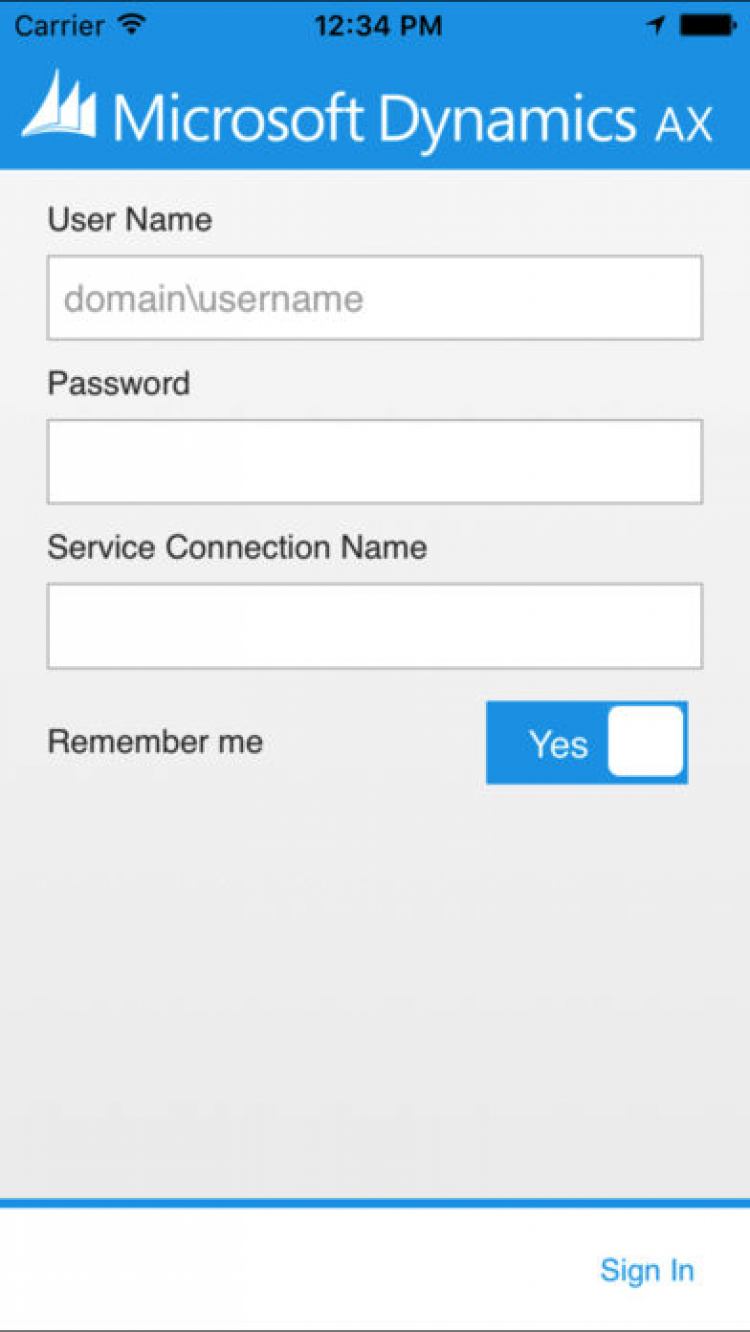Focus the User Name input field
750x1332 pixels.
374,298
